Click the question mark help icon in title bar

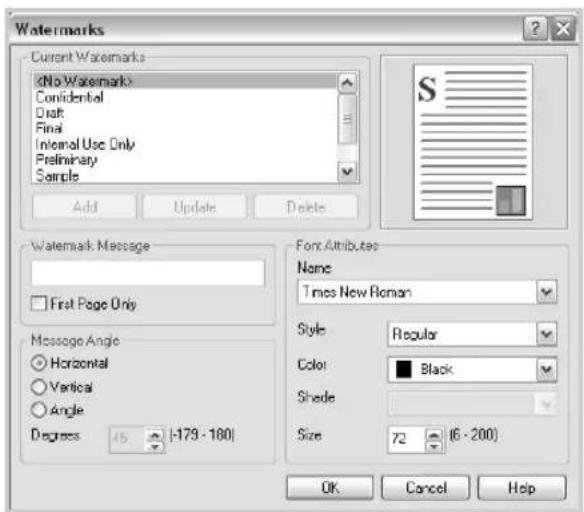tap(535, 28)
